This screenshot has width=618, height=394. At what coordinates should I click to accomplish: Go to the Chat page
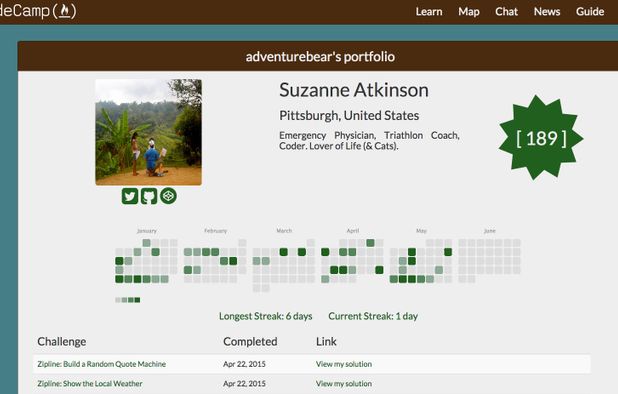pos(506,12)
